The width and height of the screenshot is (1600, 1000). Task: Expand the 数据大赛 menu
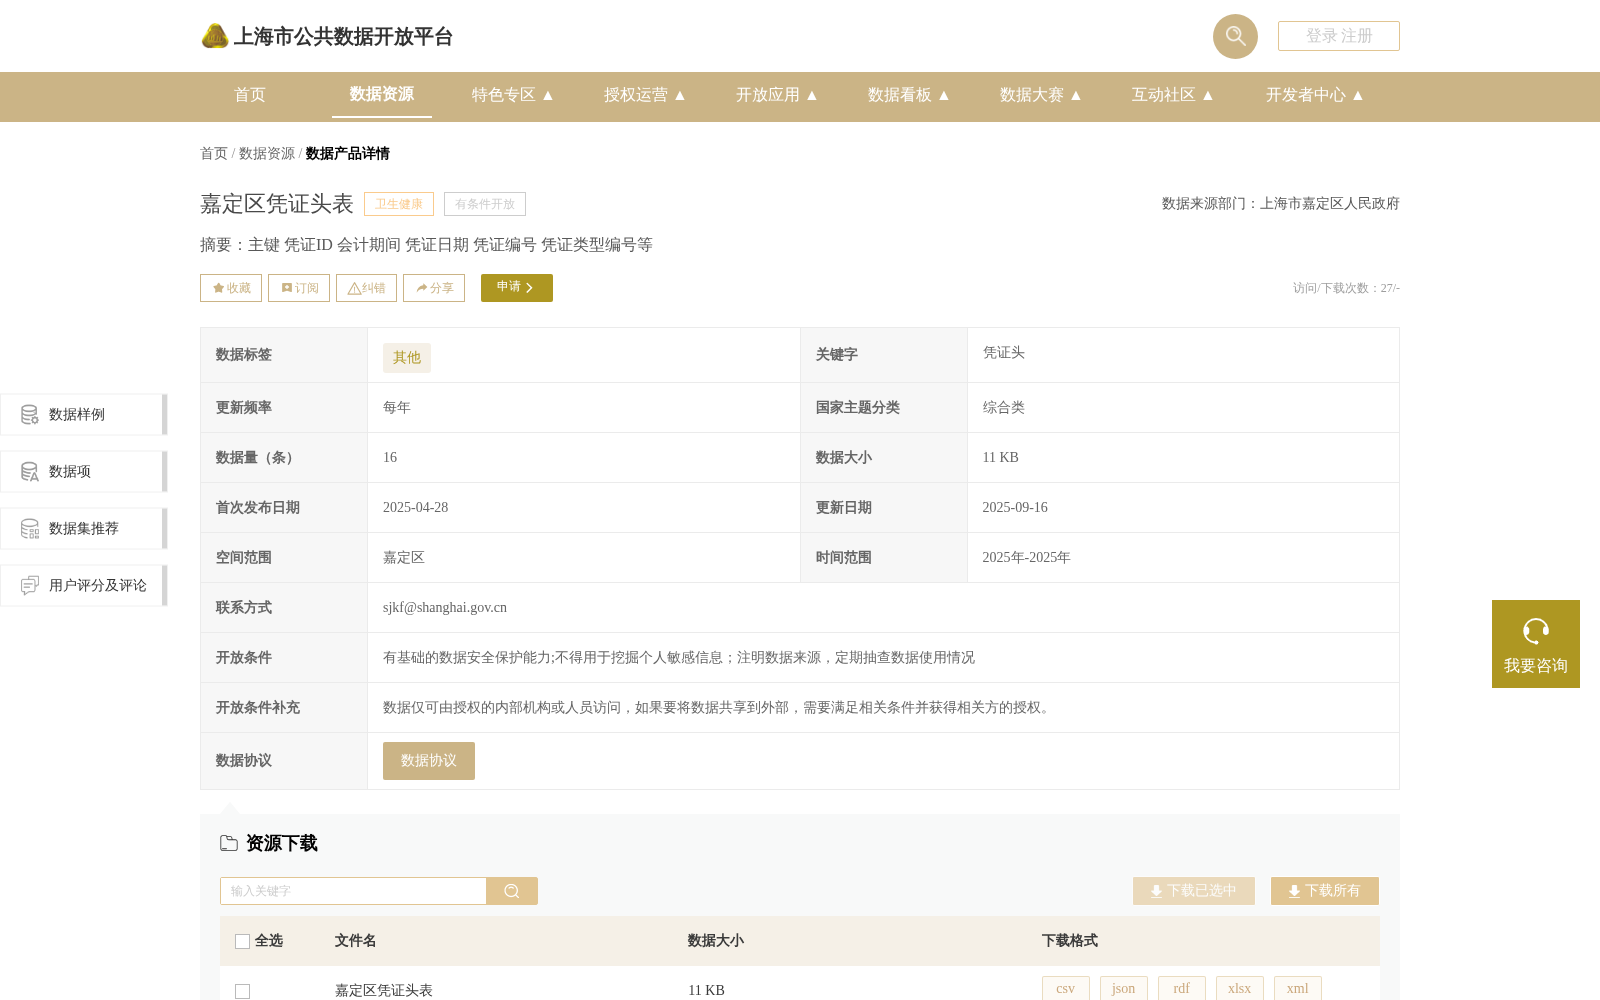click(1041, 95)
